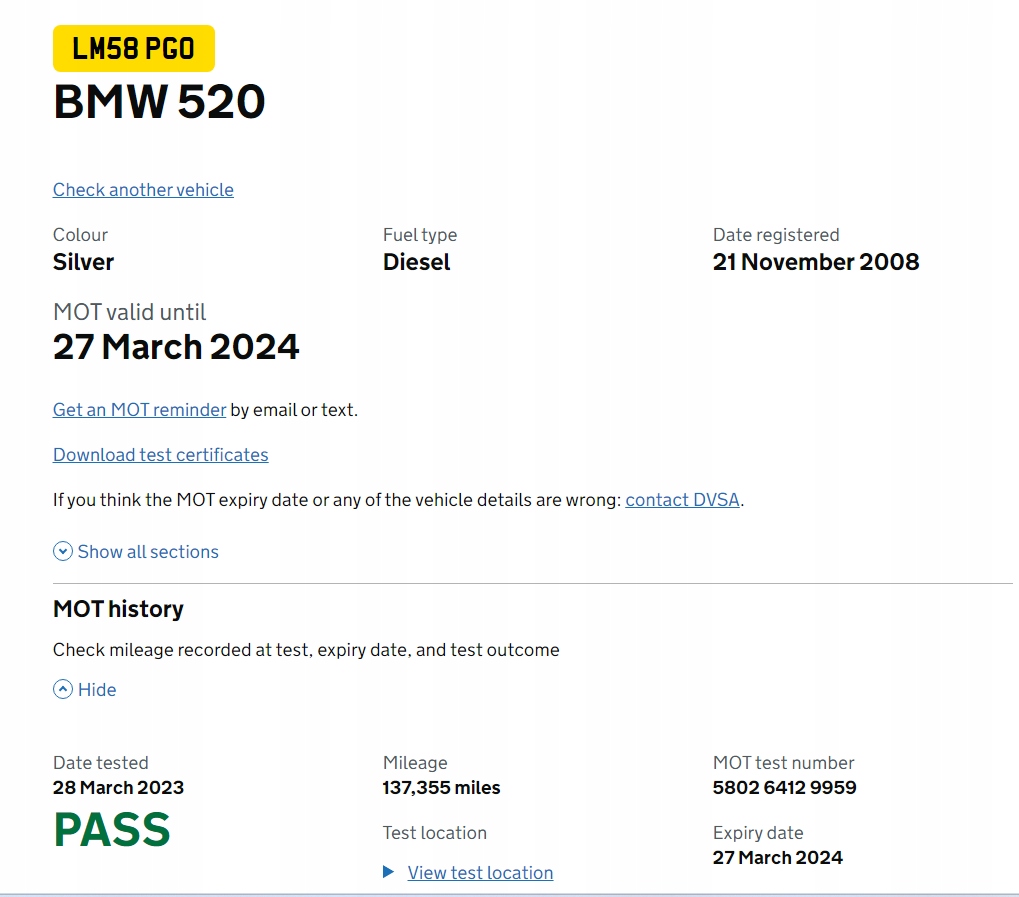Follow the contact DVSA link
Image resolution: width=1019 pixels, height=897 pixels.
click(x=682, y=500)
